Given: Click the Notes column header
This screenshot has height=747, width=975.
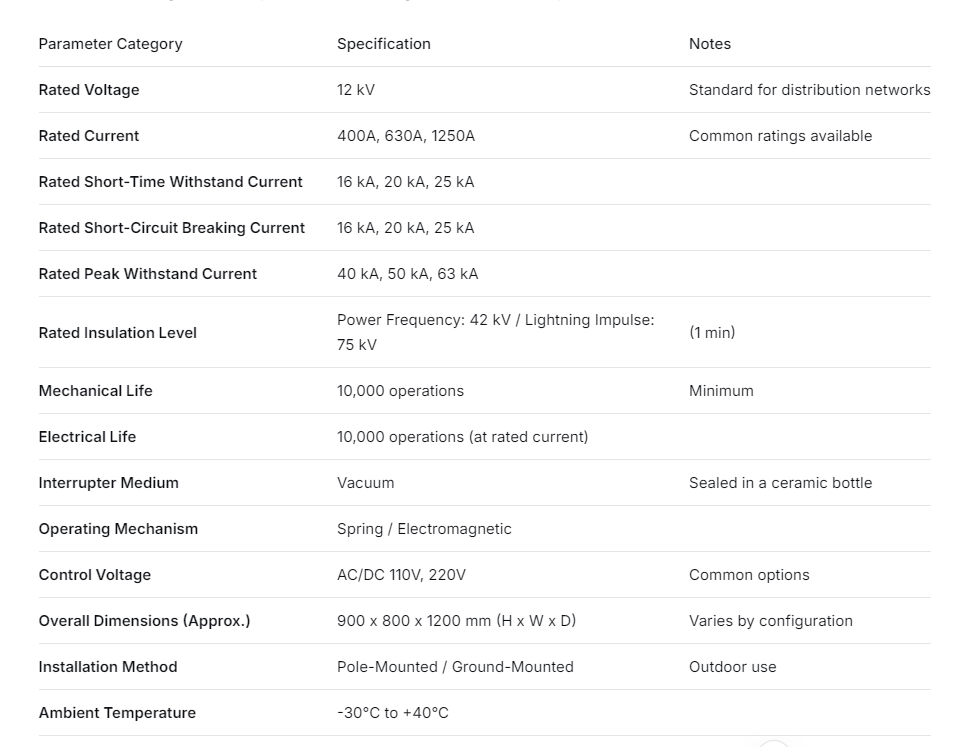Looking at the screenshot, I should click(709, 44).
